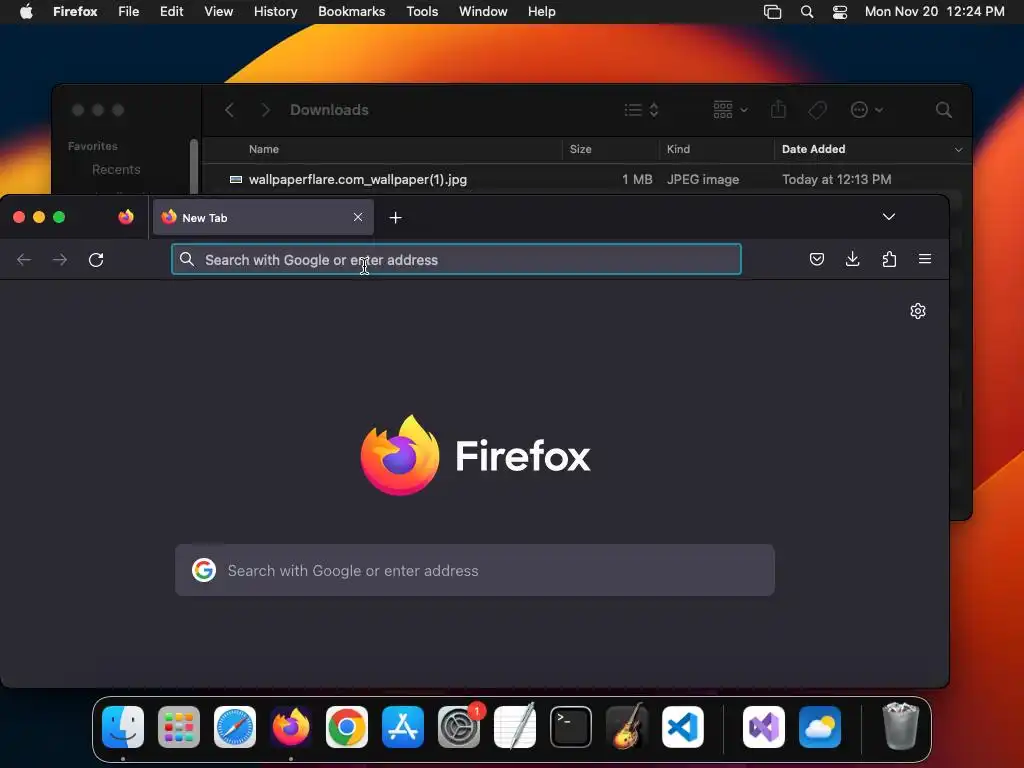
Task: Open the Firefox app menu in the menu bar
Action: tap(75, 12)
